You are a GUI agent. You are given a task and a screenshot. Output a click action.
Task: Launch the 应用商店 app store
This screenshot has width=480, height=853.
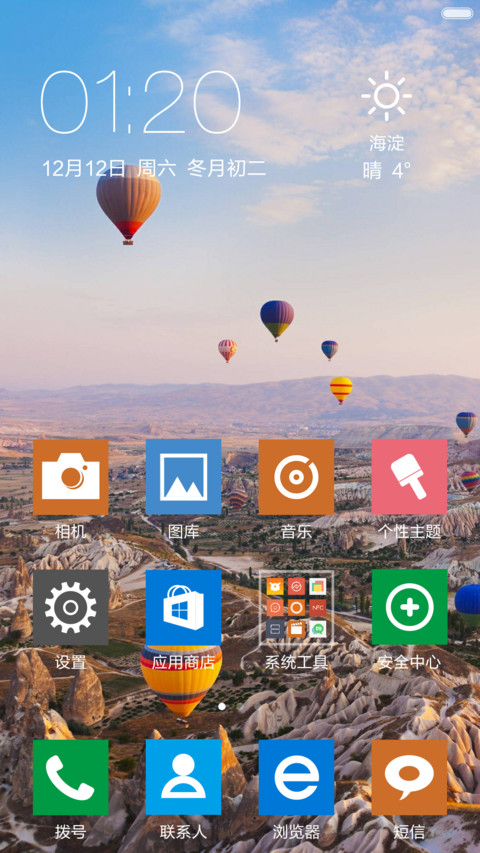pos(183,607)
